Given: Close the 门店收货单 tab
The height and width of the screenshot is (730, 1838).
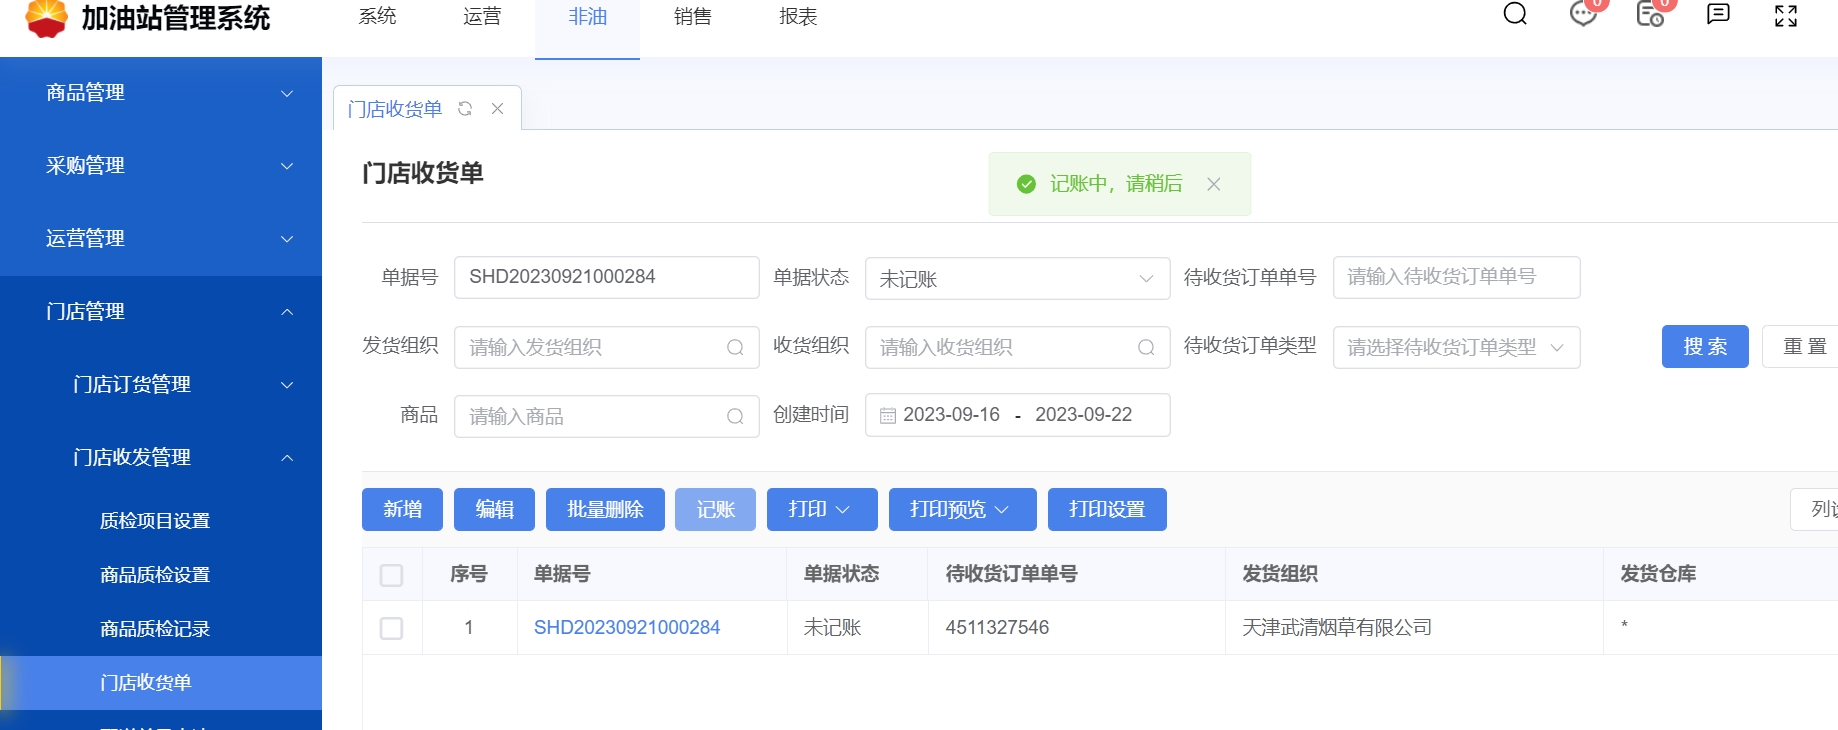Looking at the screenshot, I should 497,109.
